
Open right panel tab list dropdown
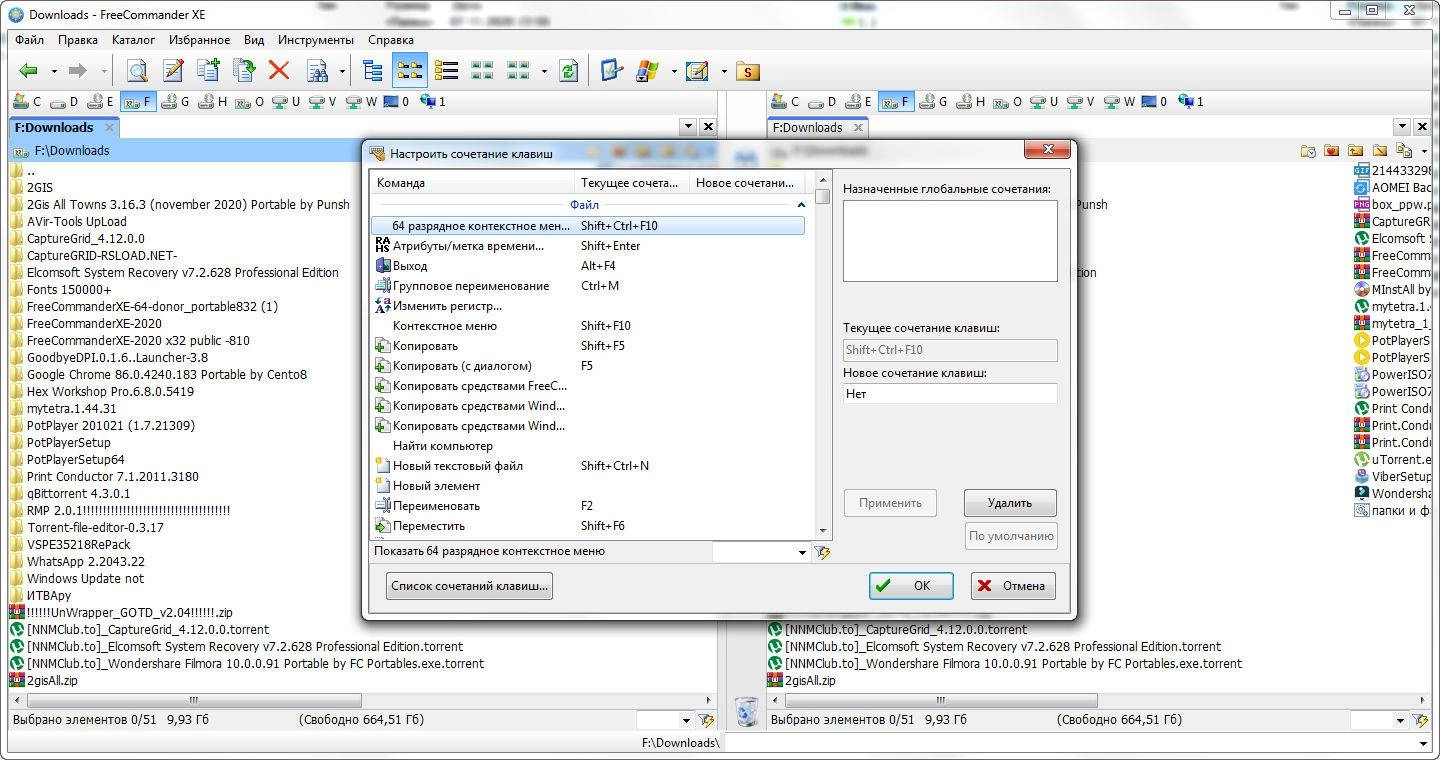pyautogui.click(x=1404, y=127)
